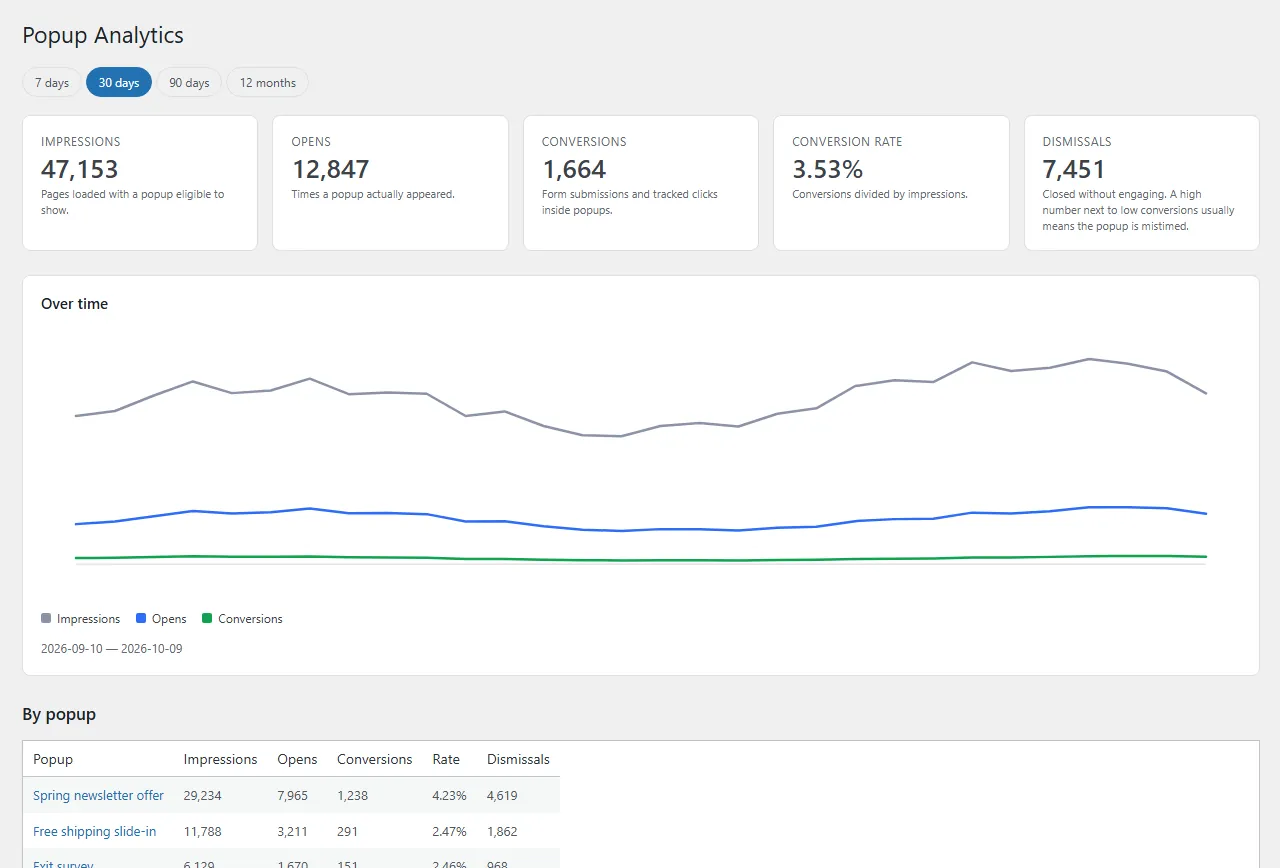Click 'Times a popup actually appeared.' description

[373, 194]
